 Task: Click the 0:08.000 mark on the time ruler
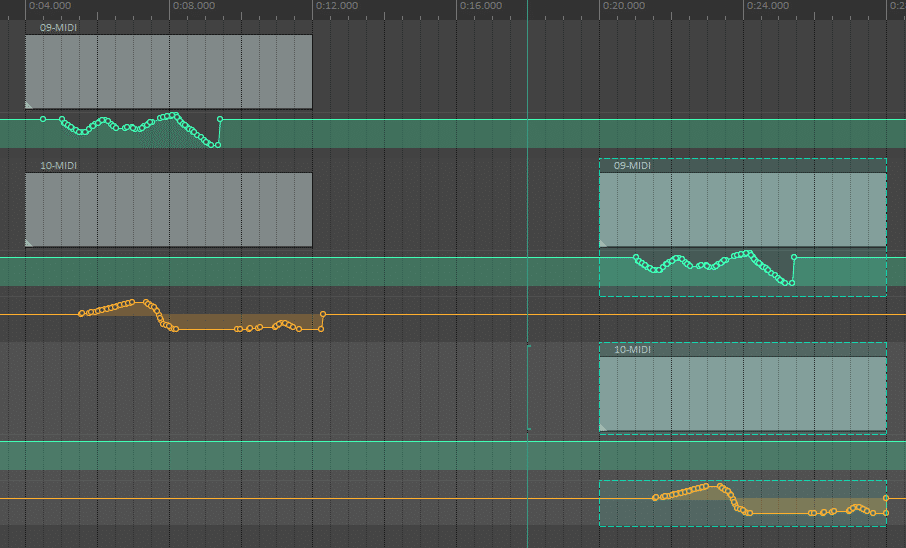pos(194,6)
